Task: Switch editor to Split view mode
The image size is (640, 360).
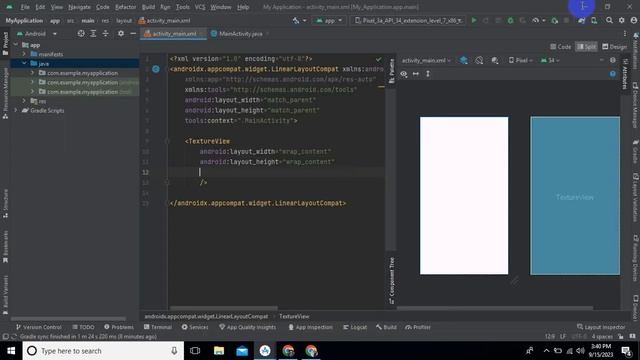Action: point(586,47)
